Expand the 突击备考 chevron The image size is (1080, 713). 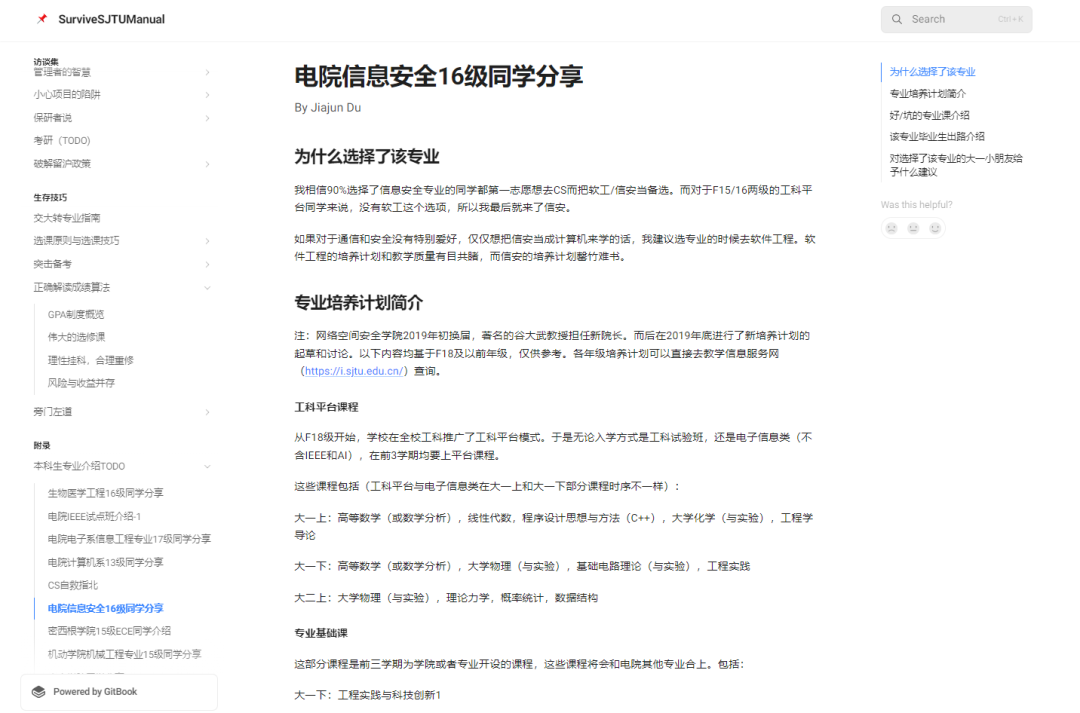click(207, 265)
